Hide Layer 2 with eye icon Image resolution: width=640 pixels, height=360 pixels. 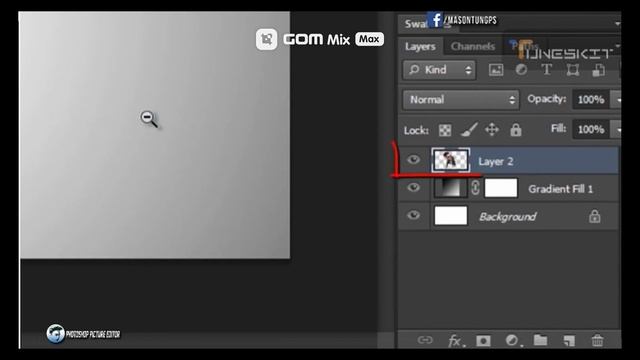pos(413,160)
